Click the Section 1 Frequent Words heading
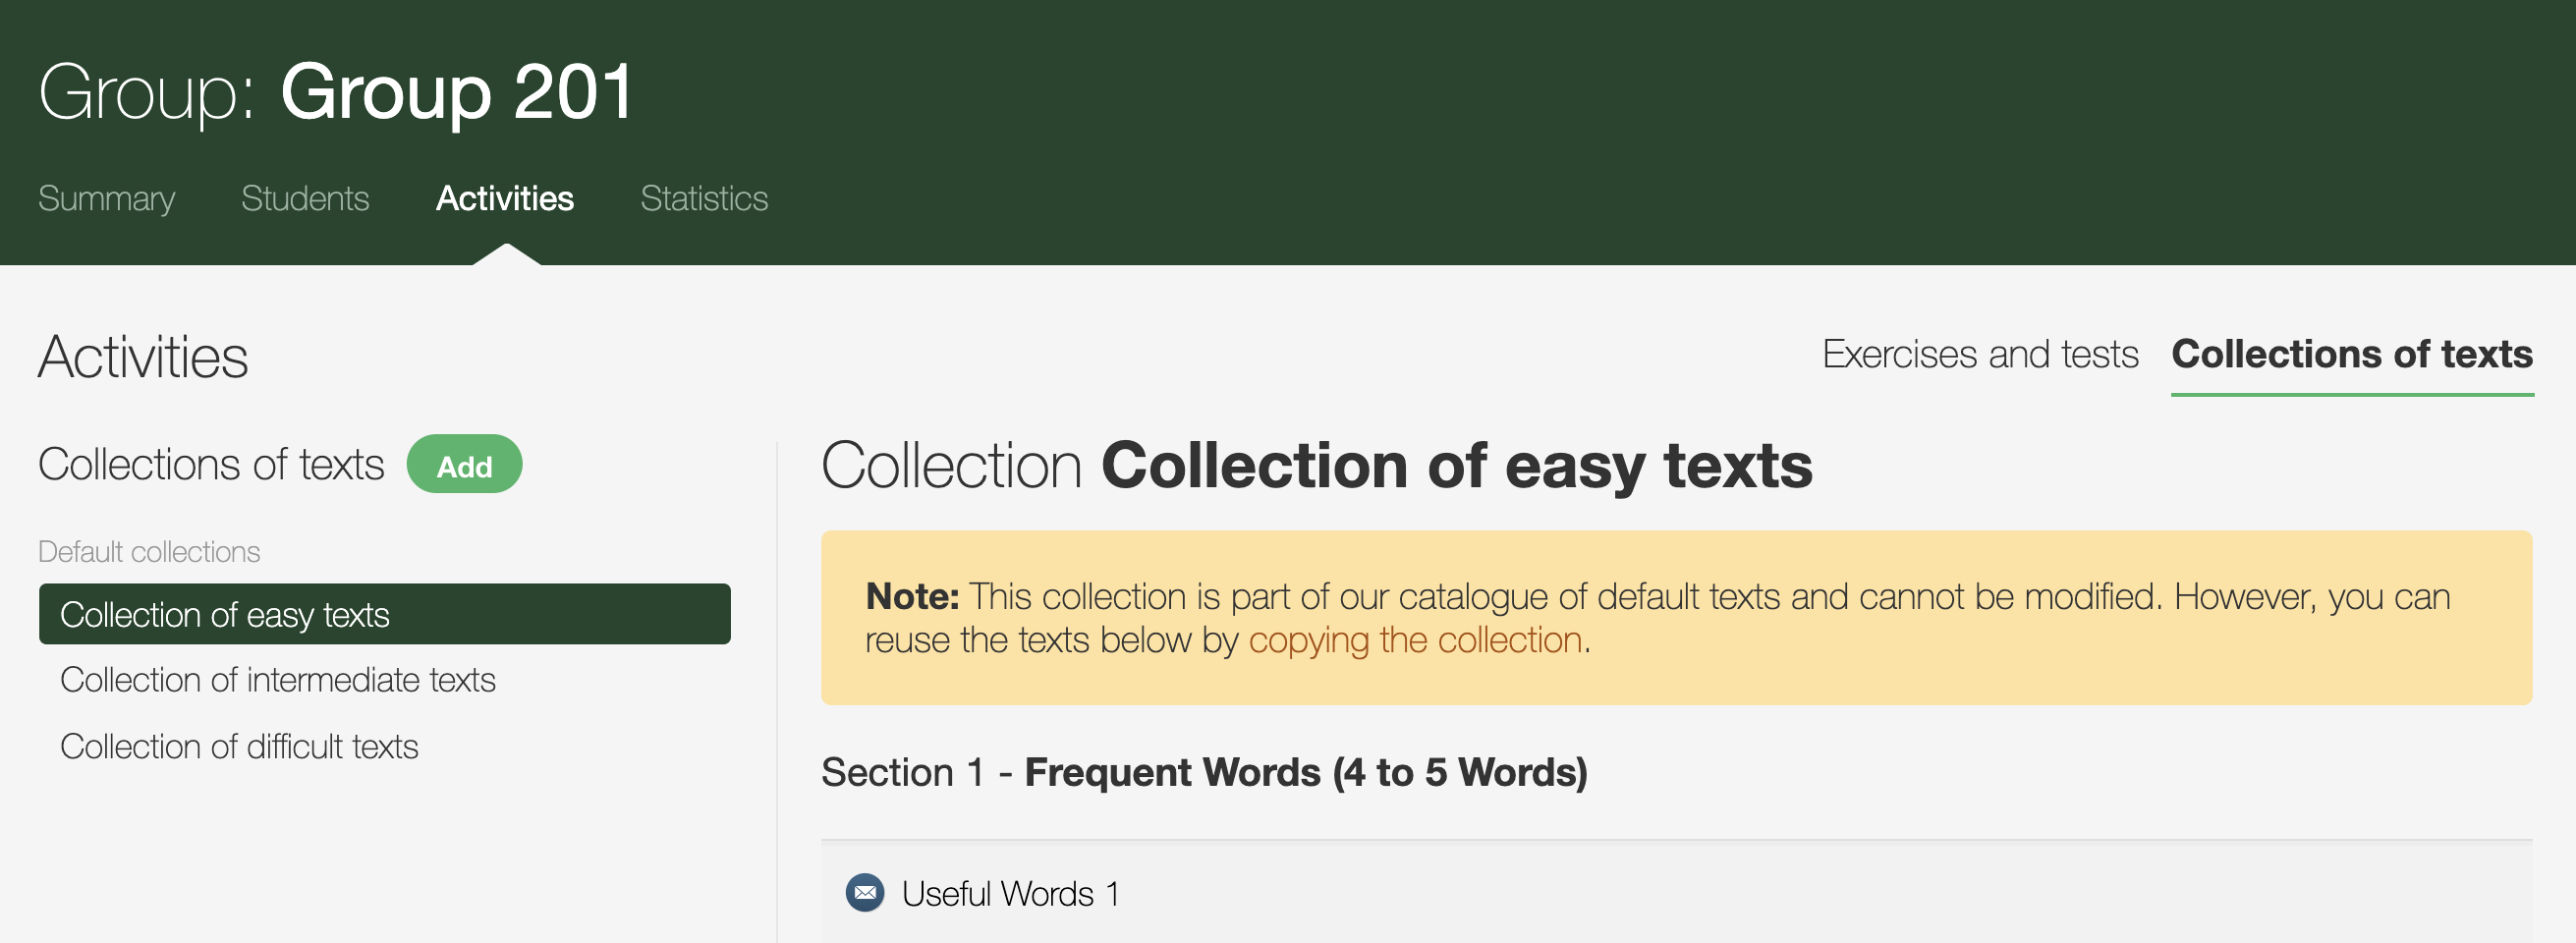 pos(1204,772)
